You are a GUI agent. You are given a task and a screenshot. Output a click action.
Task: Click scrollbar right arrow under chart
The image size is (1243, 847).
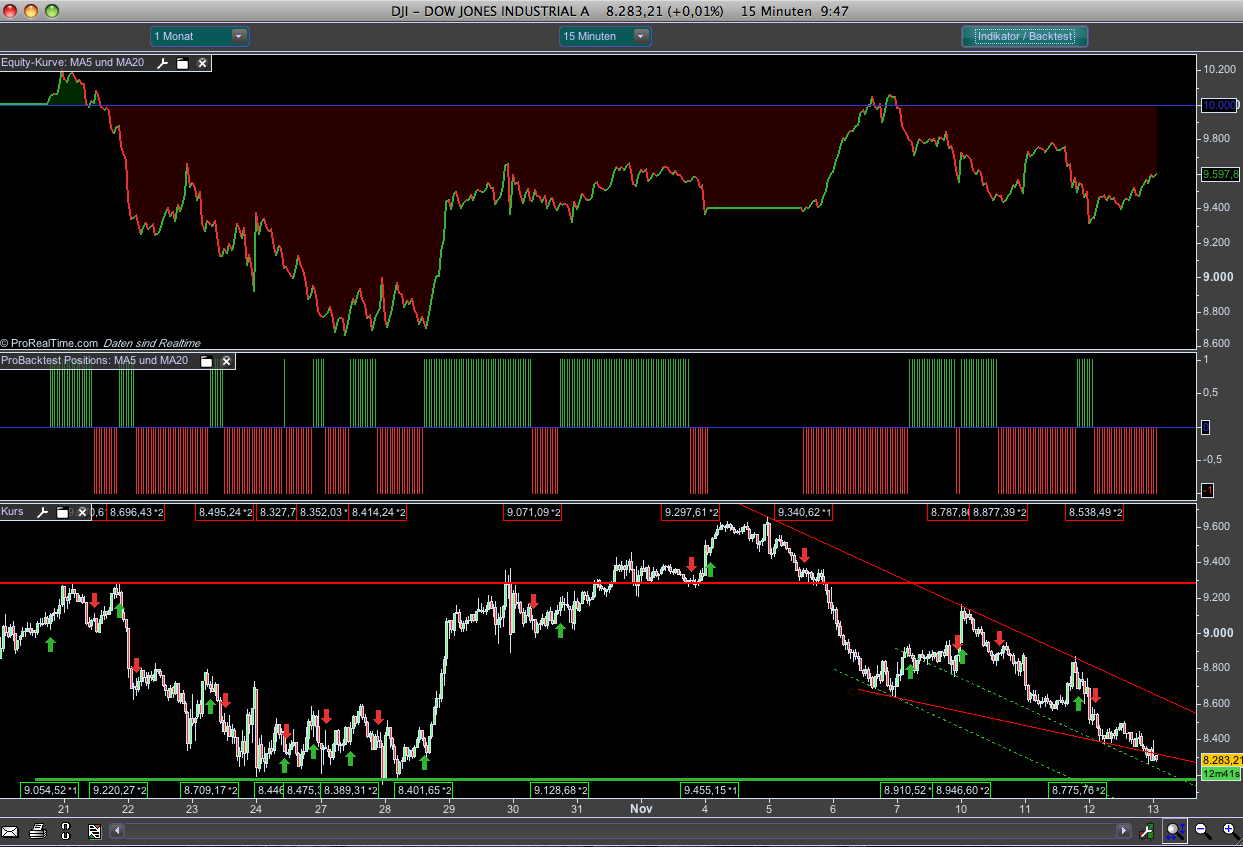tap(1126, 830)
